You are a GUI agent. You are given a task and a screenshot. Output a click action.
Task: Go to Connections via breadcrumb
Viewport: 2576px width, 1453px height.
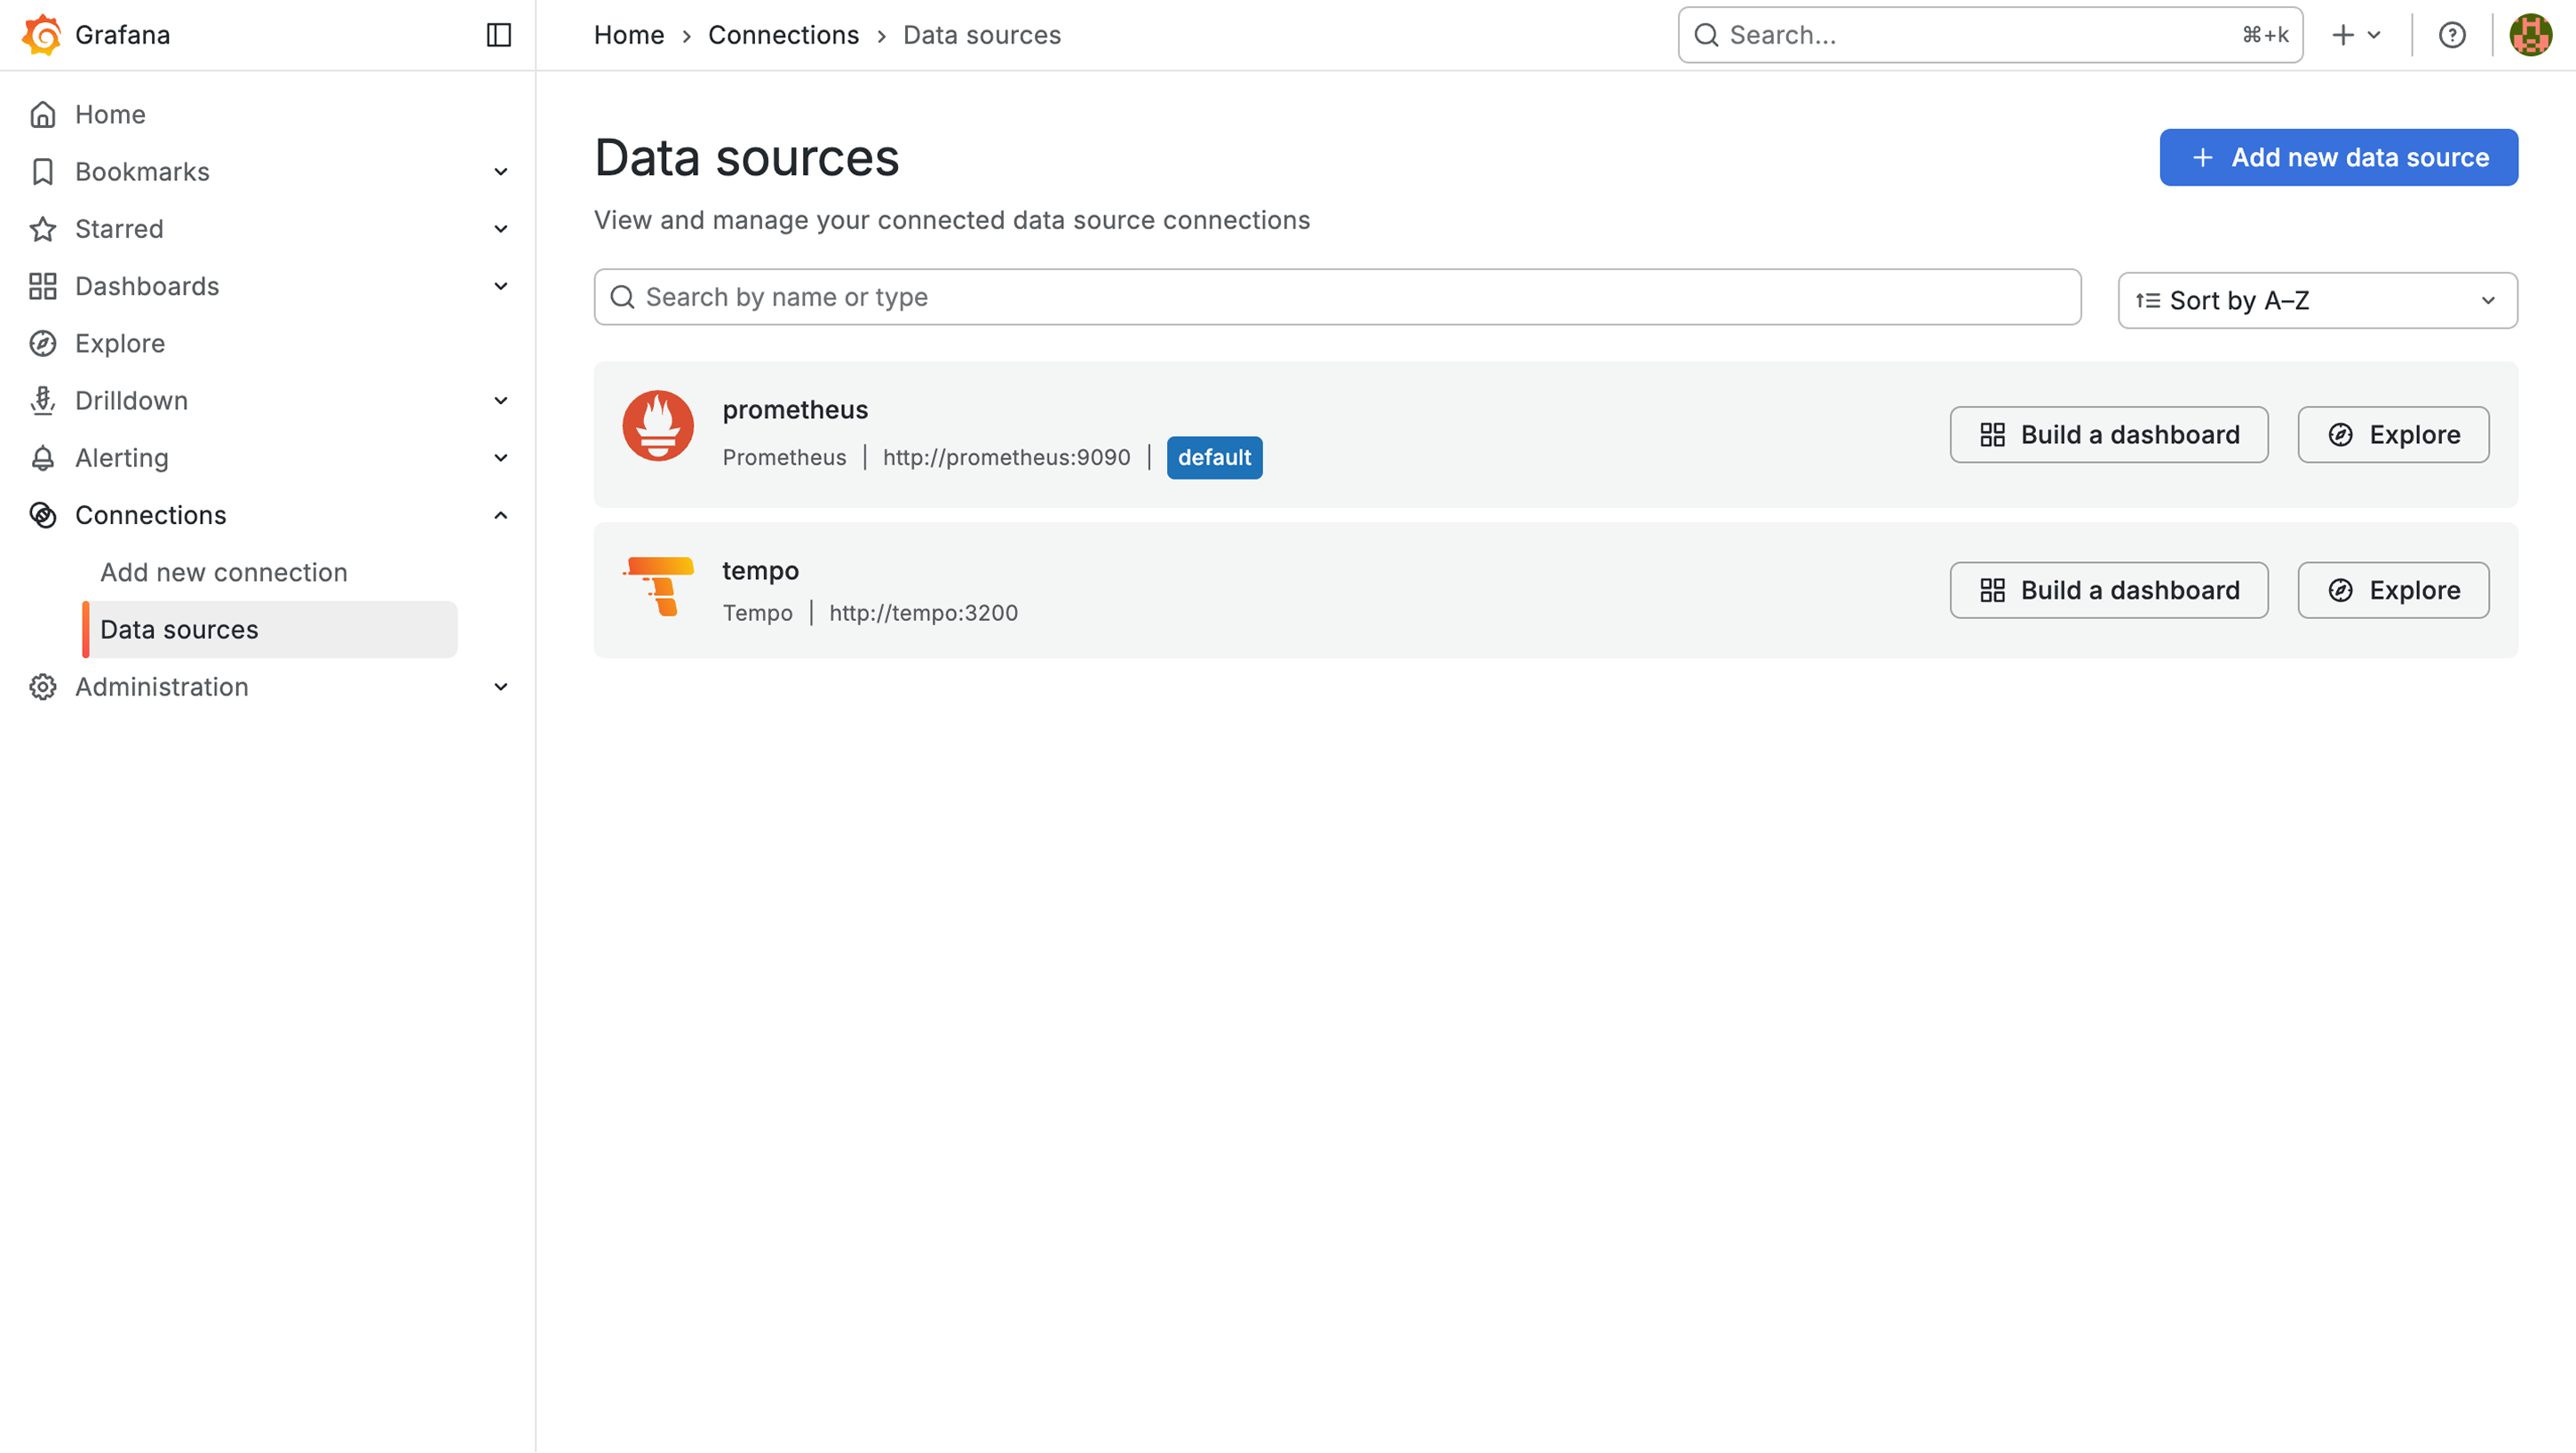point(784,35)
